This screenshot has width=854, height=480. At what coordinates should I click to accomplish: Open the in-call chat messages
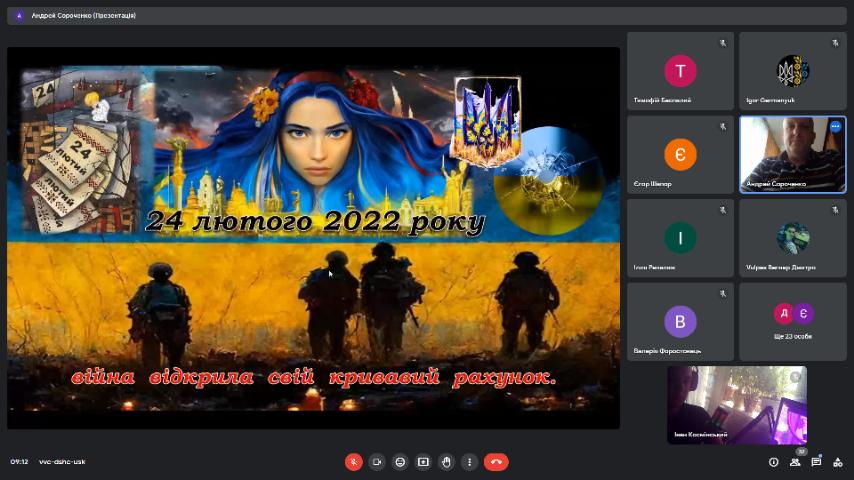click(816, 462)
